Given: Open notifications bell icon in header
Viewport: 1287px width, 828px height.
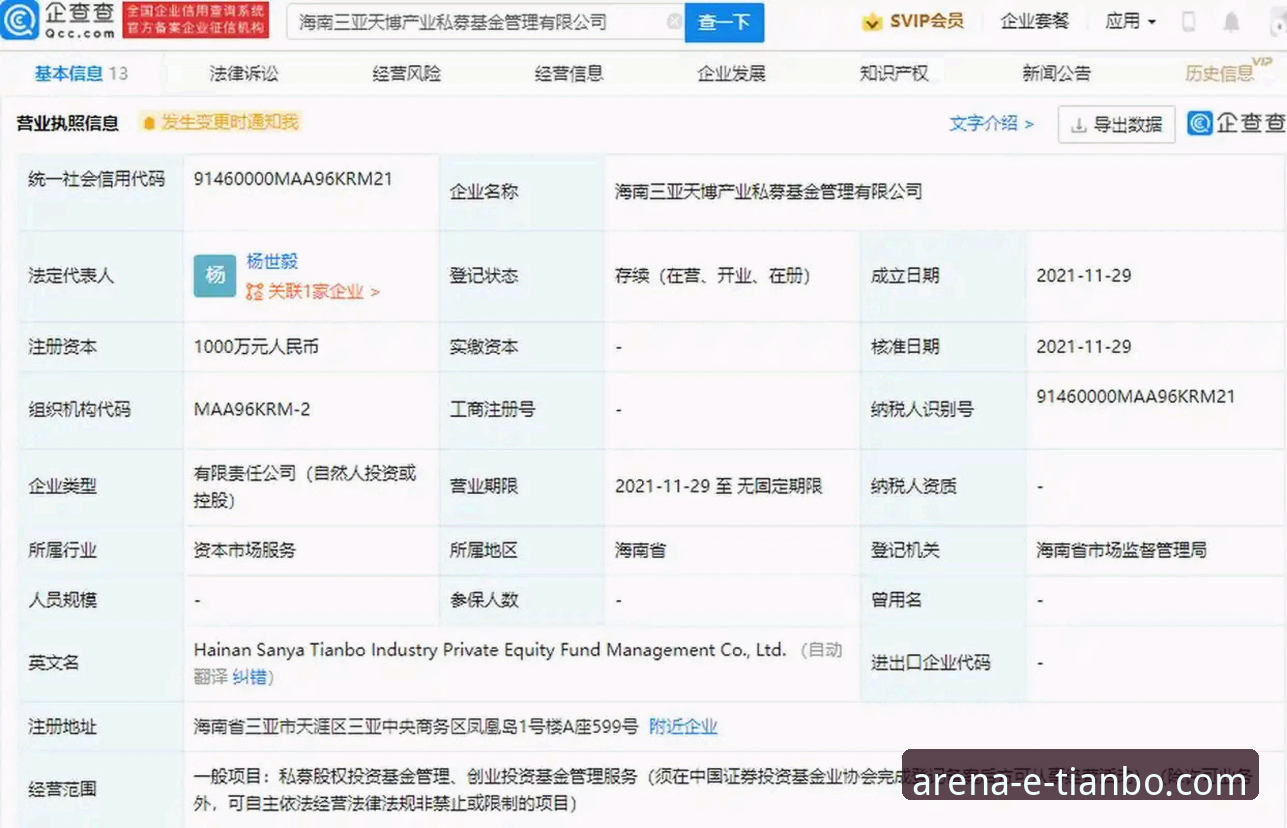Looking at the screenshot, I should coord(1231,21).
